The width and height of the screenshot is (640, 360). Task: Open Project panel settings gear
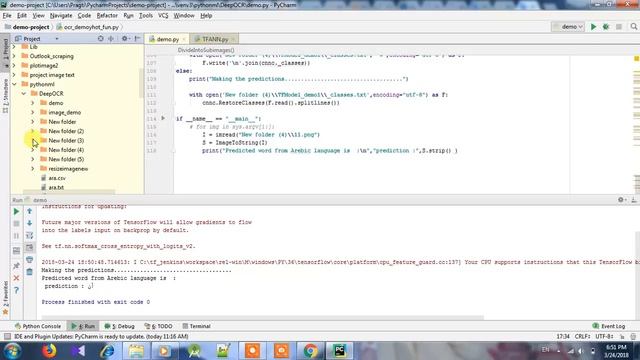pos(125,39)
